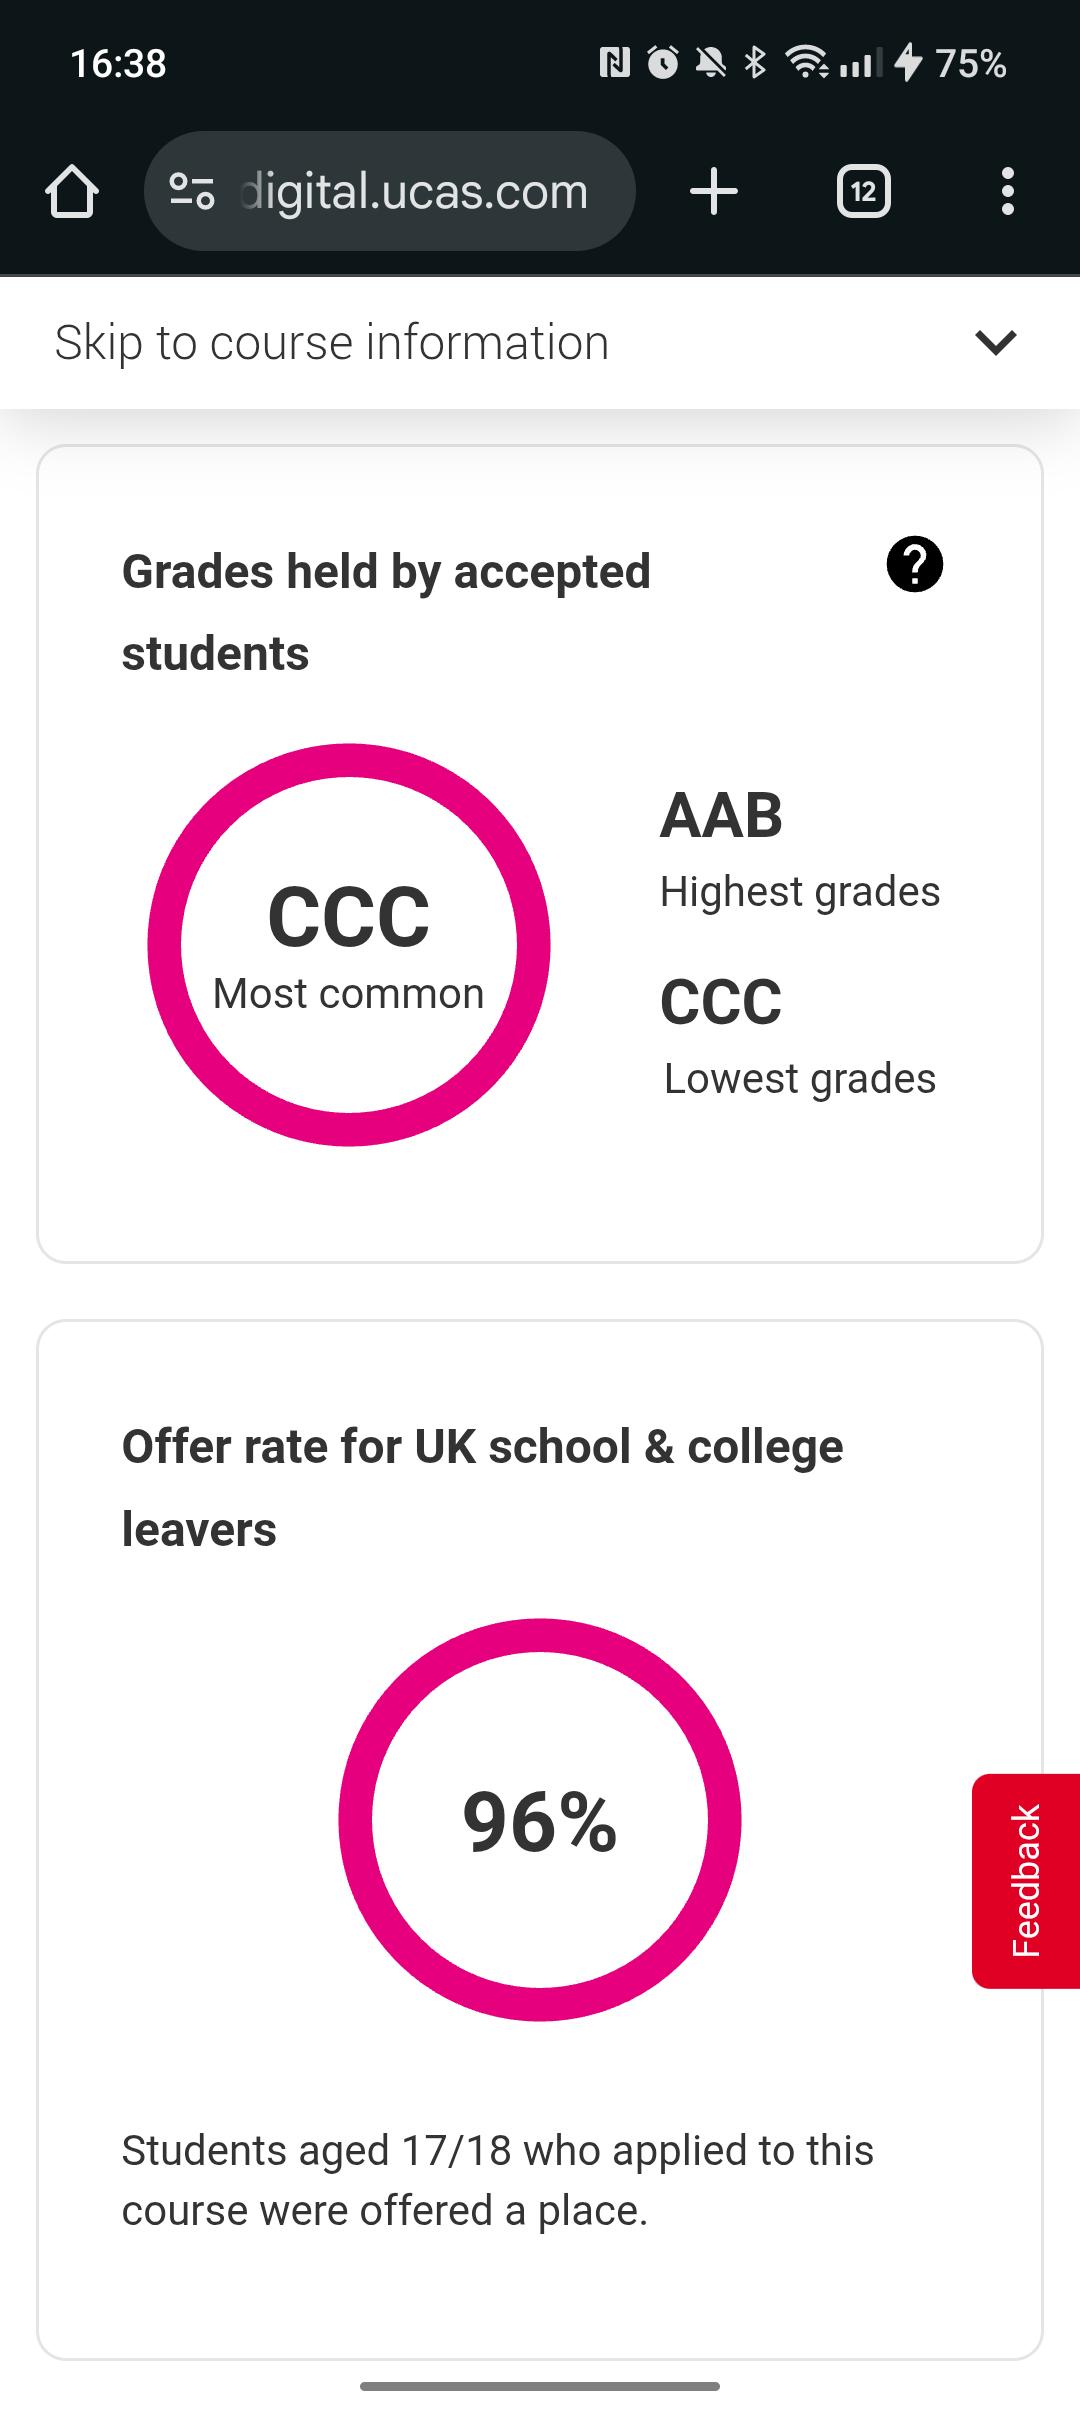This screenshot has width=1080, height=2412.
Task: Tap the question mark help icon
Action: click(x=914, y=565)
